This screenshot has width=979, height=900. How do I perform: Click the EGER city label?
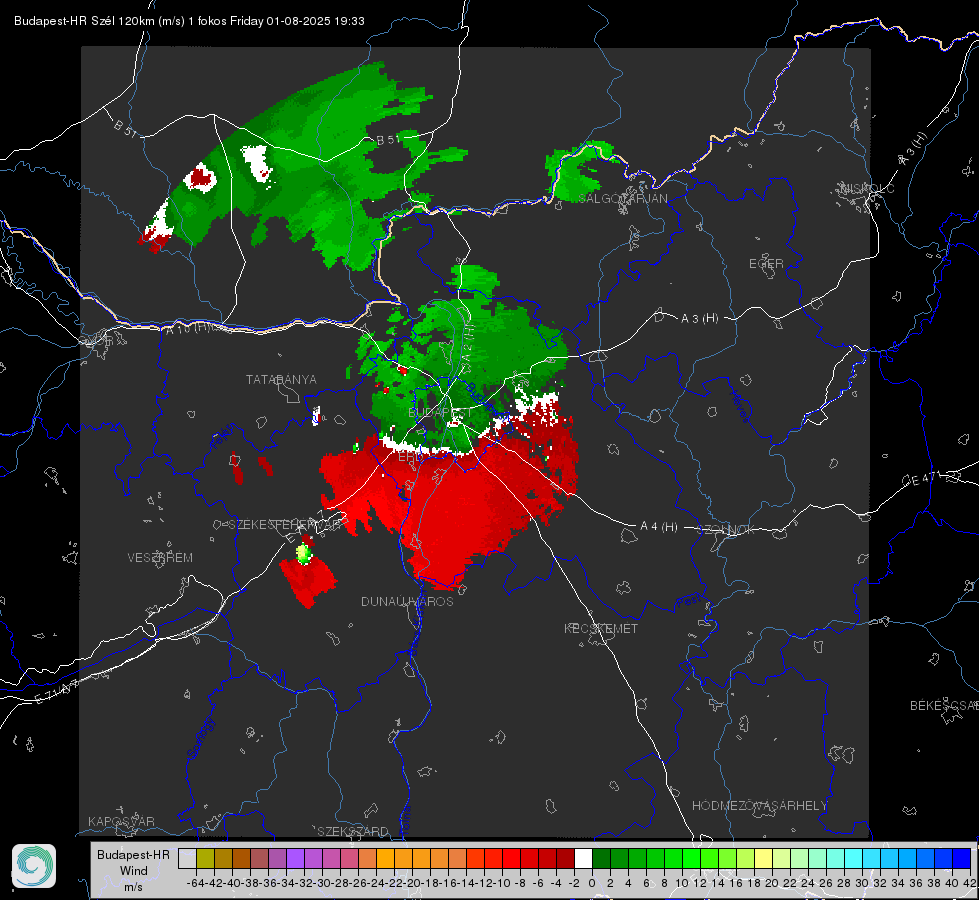(766, 264)
